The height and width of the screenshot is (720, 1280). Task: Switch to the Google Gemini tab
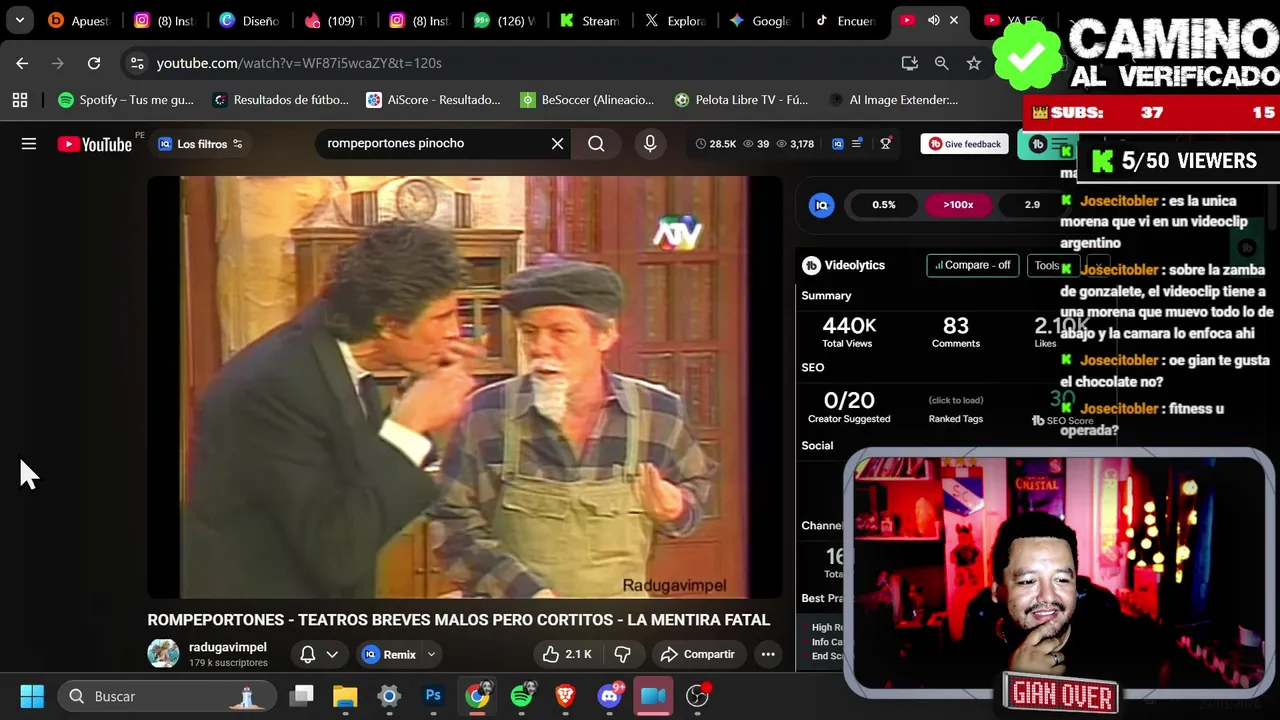coord(762,20)
